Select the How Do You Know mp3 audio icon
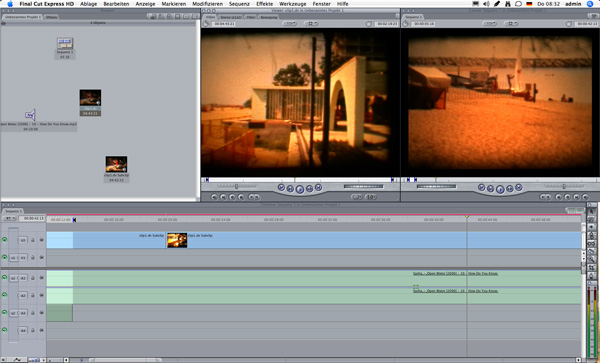The height and width of the screenshot is (363, 600). (30, 115)
